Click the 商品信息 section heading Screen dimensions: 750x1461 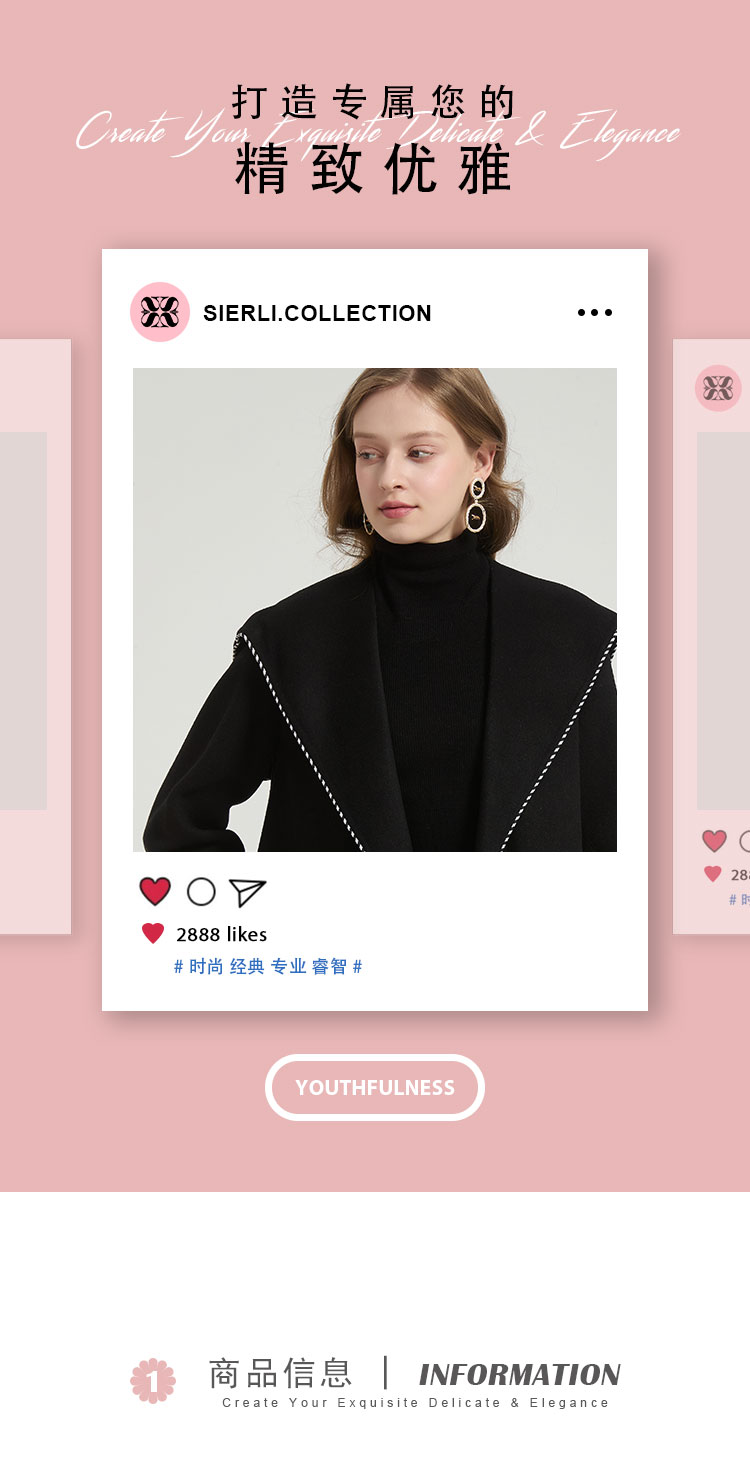point(280,1373)
